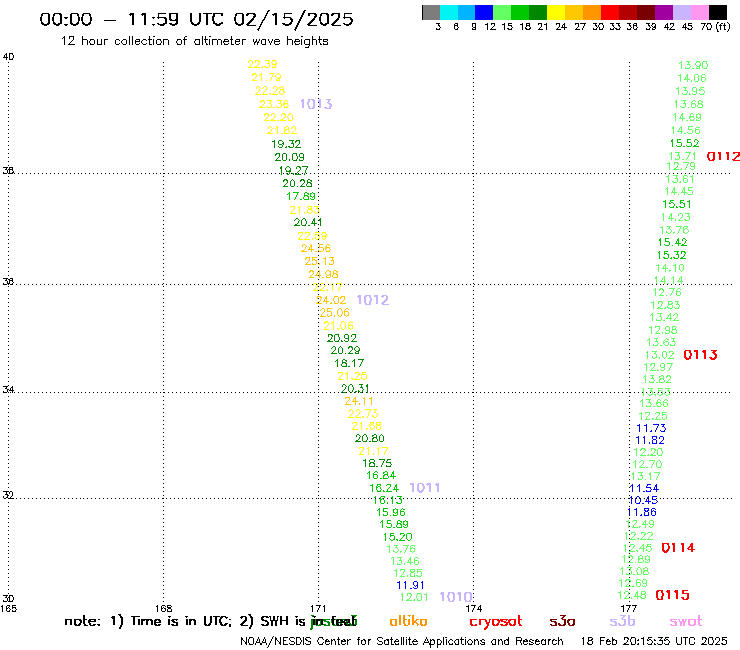Select the swot satellite legend label
Screen dimensions: 740x650
tap(686, 621)
